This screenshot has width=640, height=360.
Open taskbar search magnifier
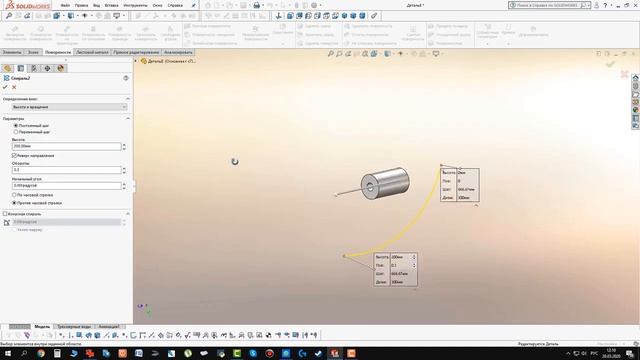tap(24, 353)
